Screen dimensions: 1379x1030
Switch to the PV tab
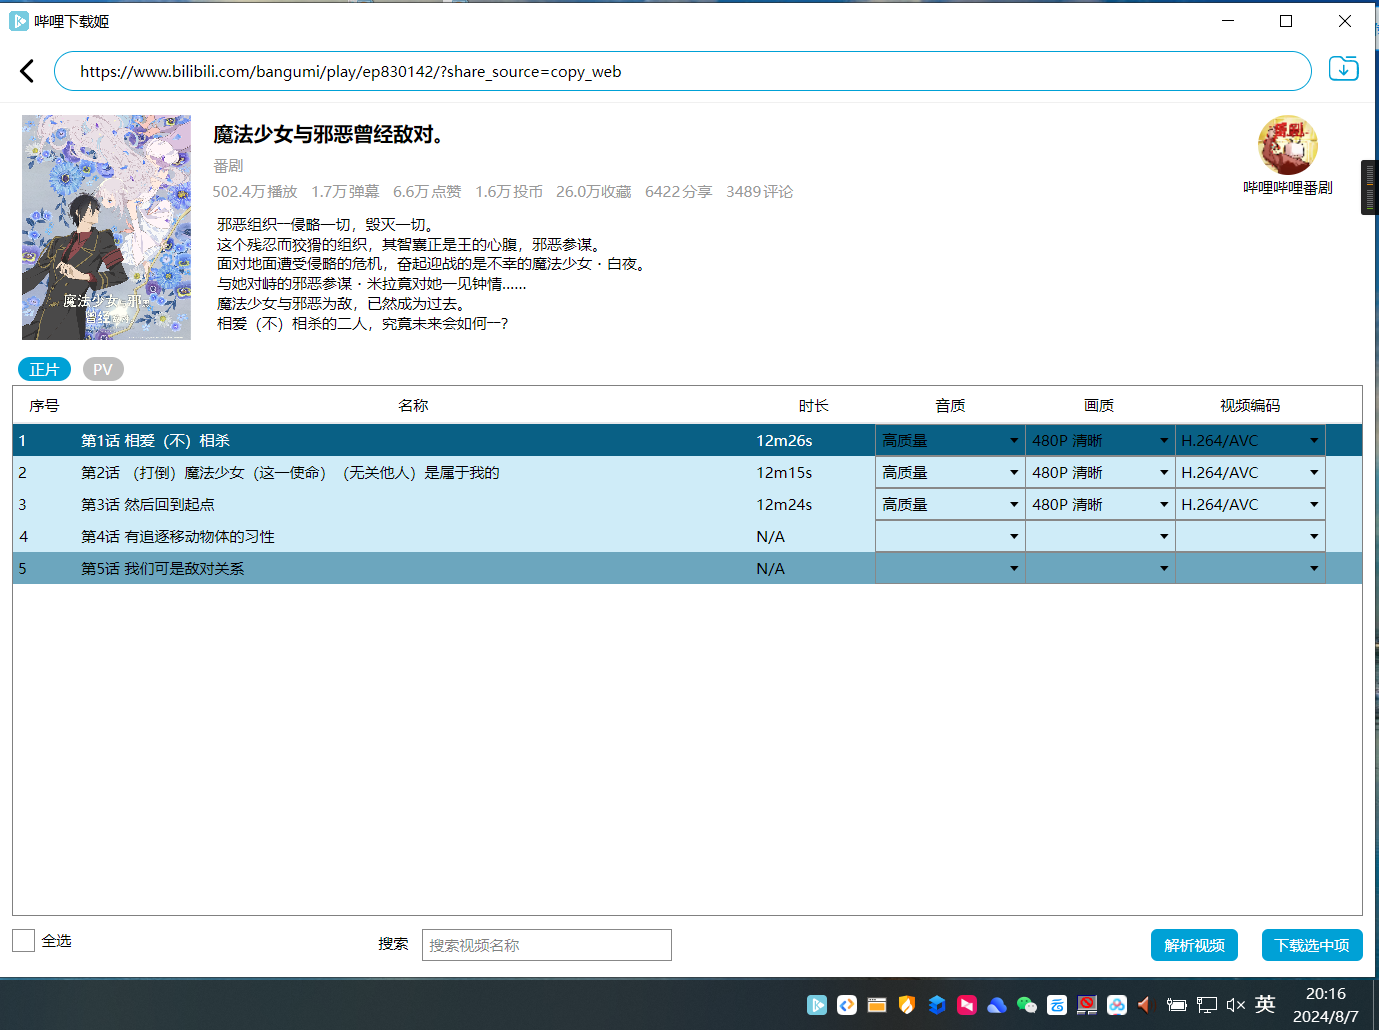(103, 369)
